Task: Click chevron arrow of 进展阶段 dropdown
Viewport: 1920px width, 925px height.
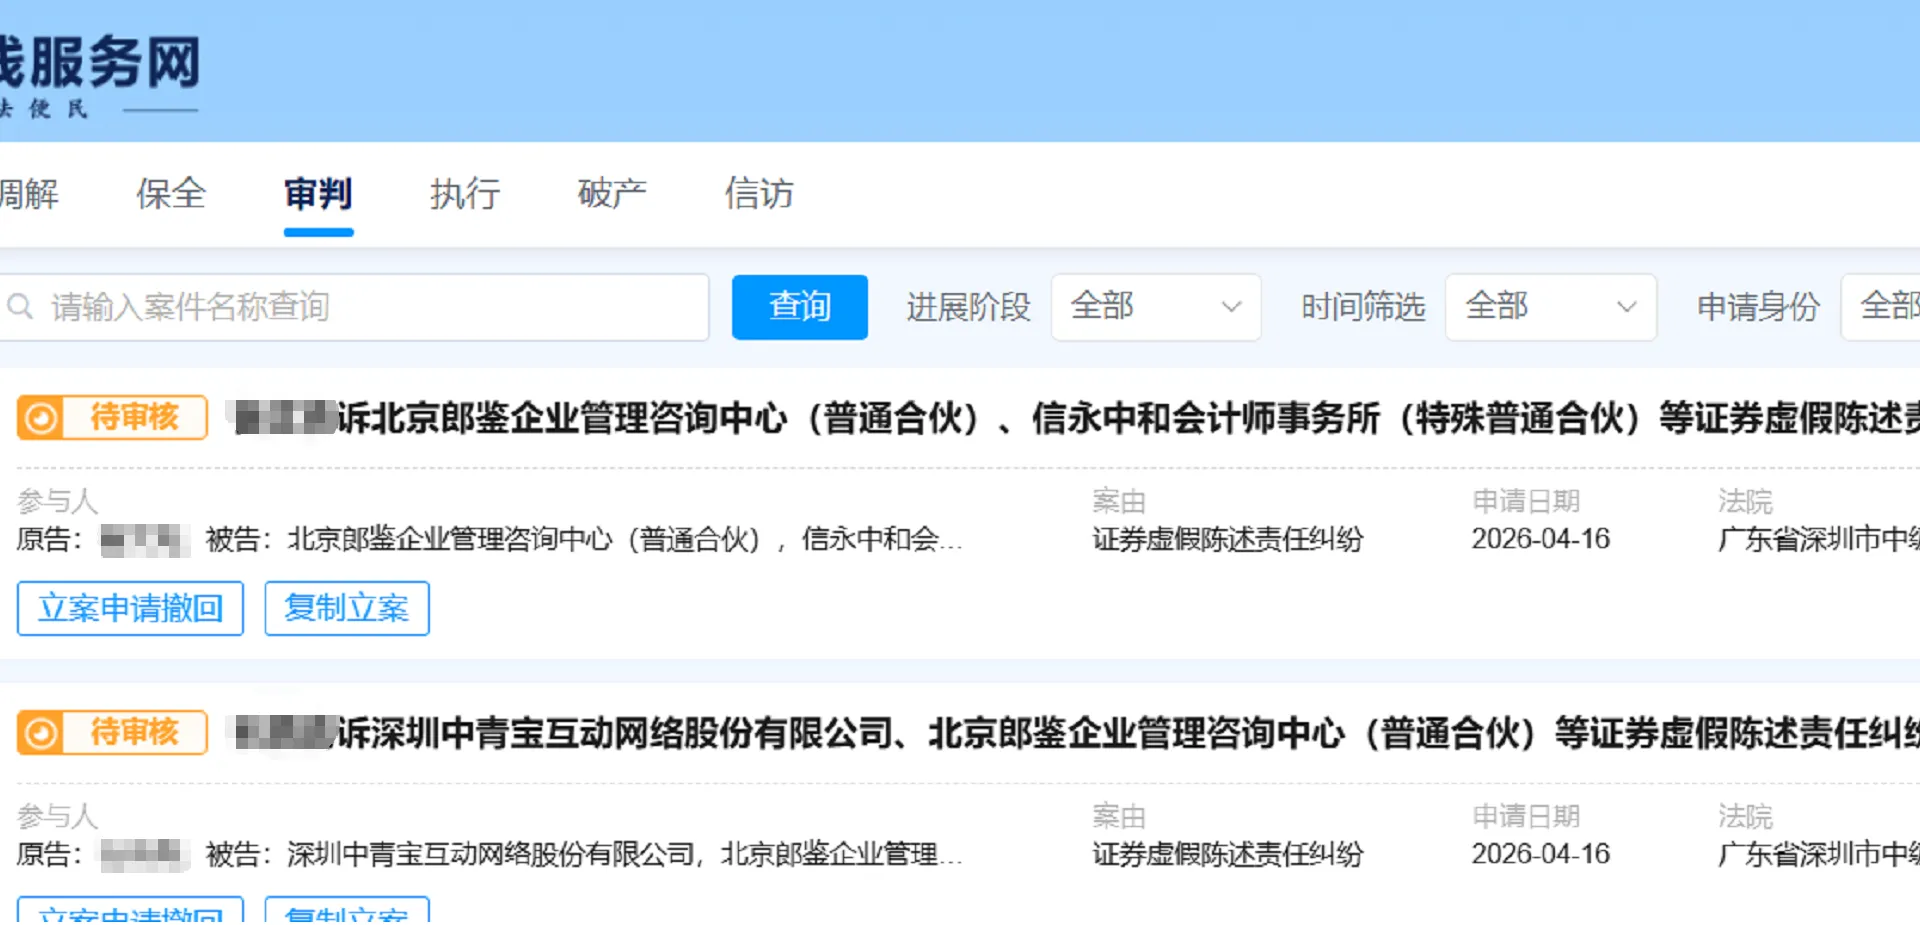Action: point(1231,307)
